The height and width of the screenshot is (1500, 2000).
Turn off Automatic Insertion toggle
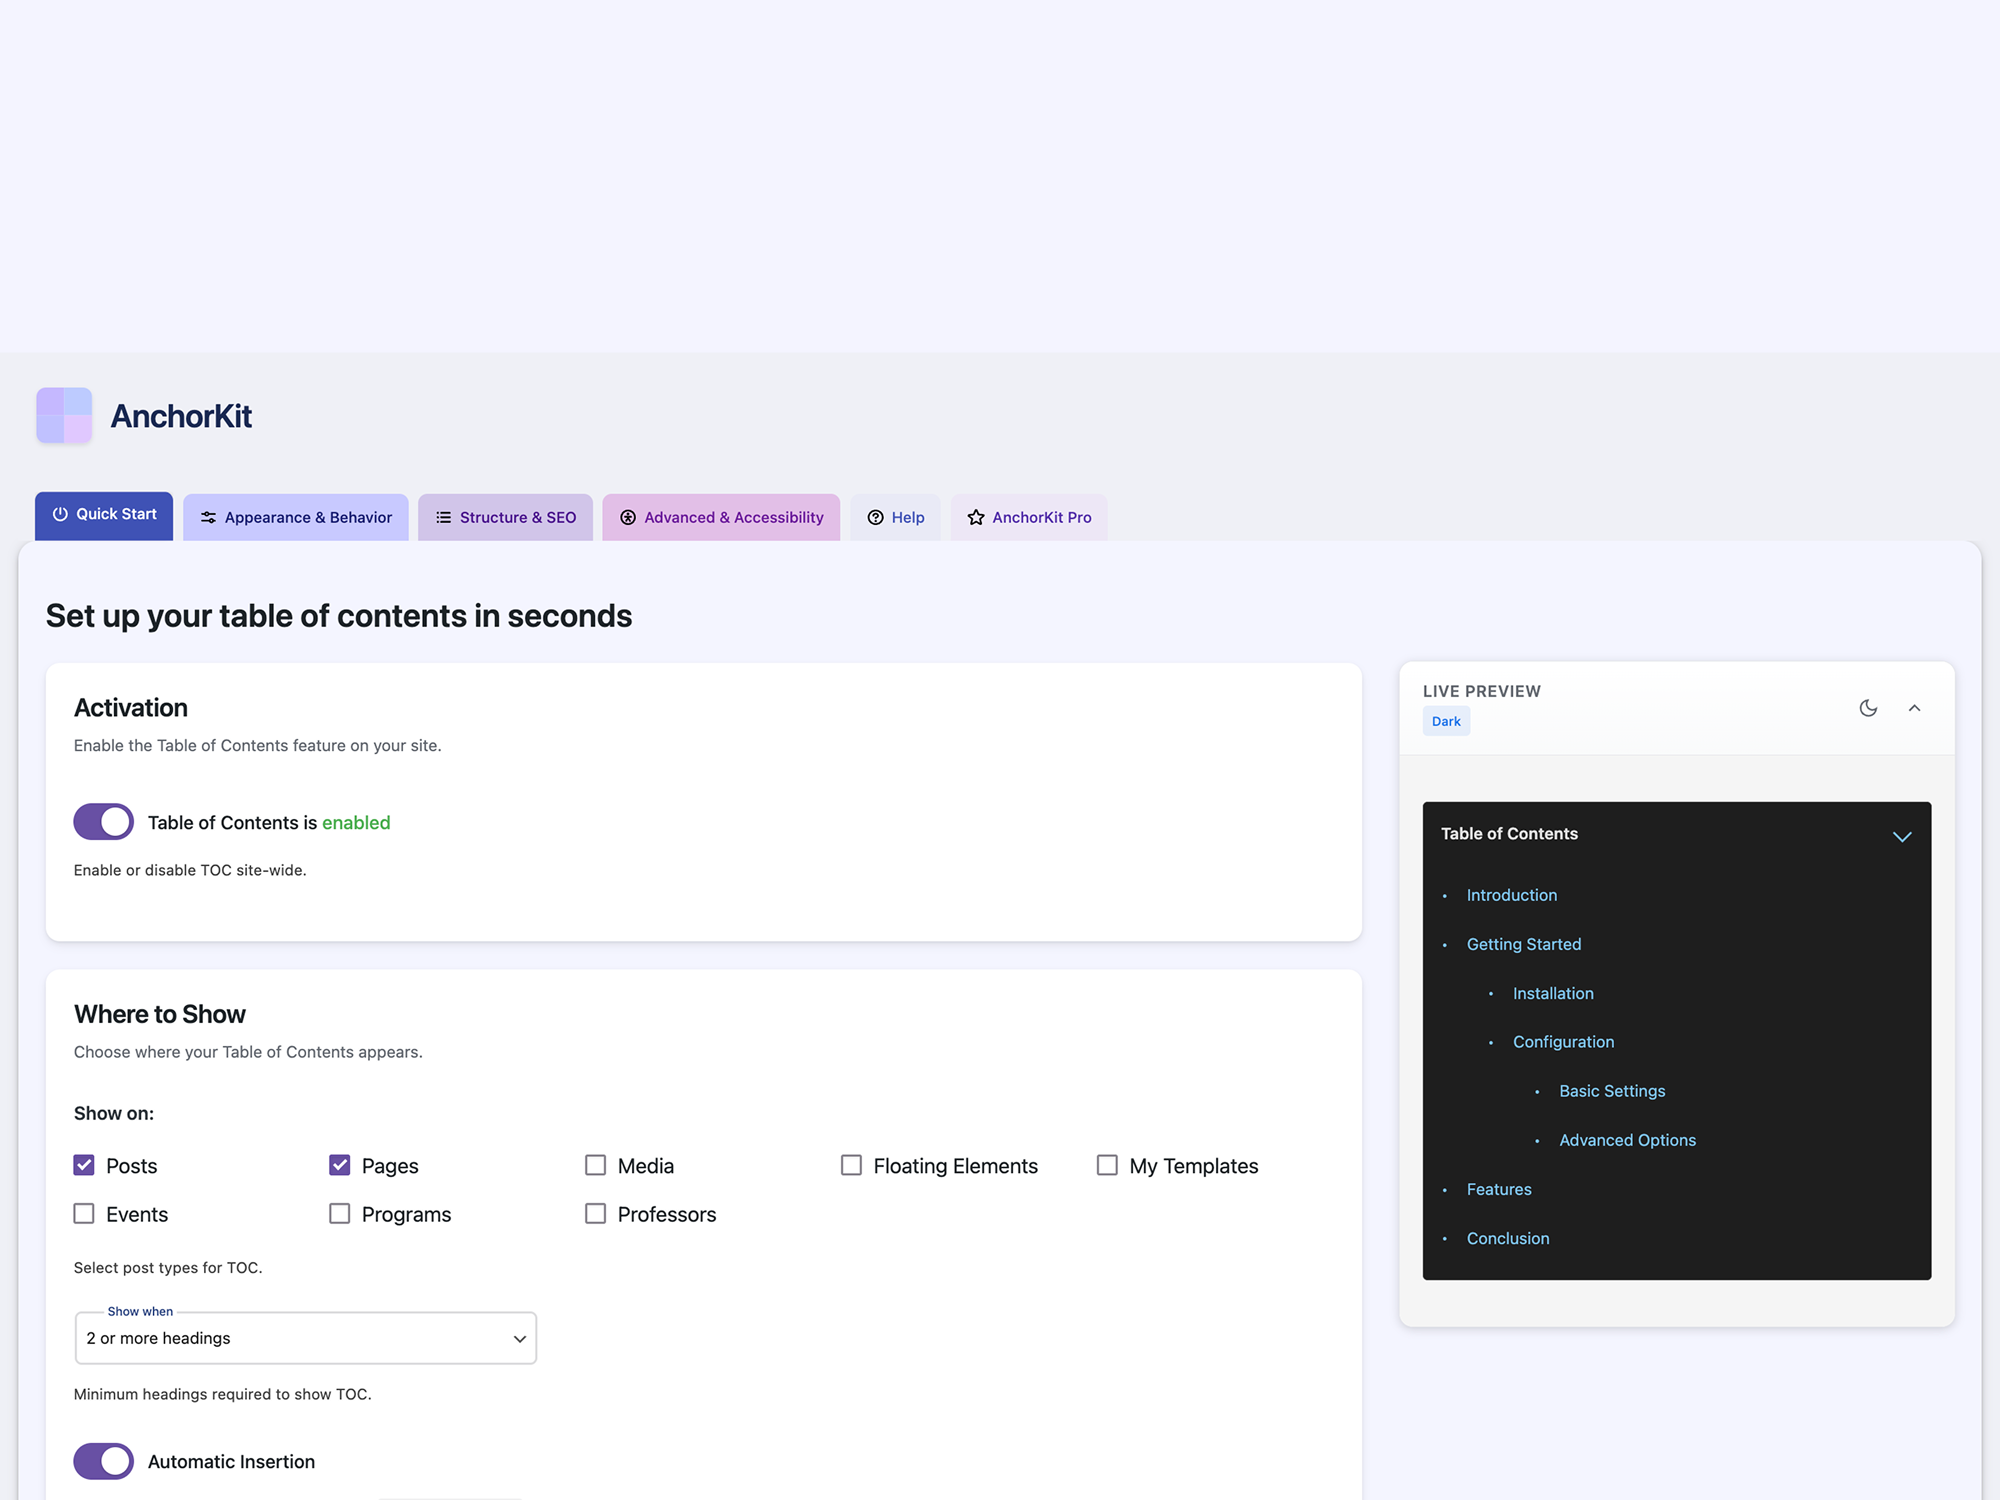[x=103, y=1461]
